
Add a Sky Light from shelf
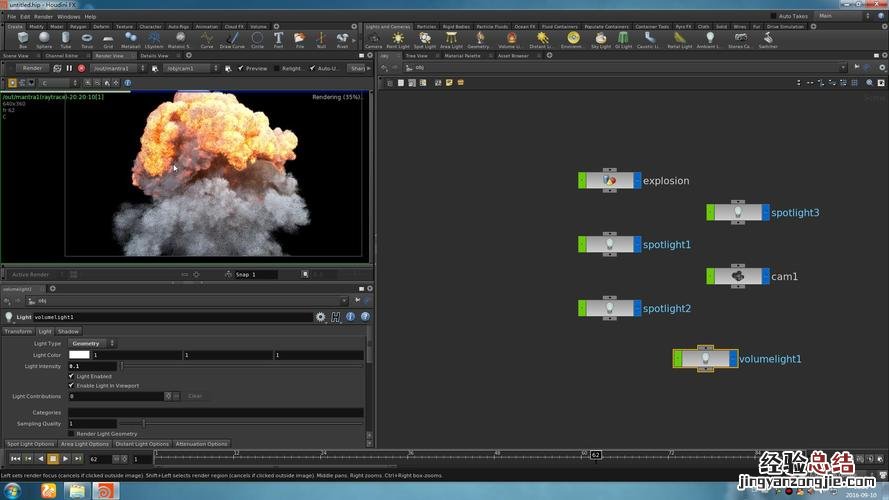pos(601,40)
